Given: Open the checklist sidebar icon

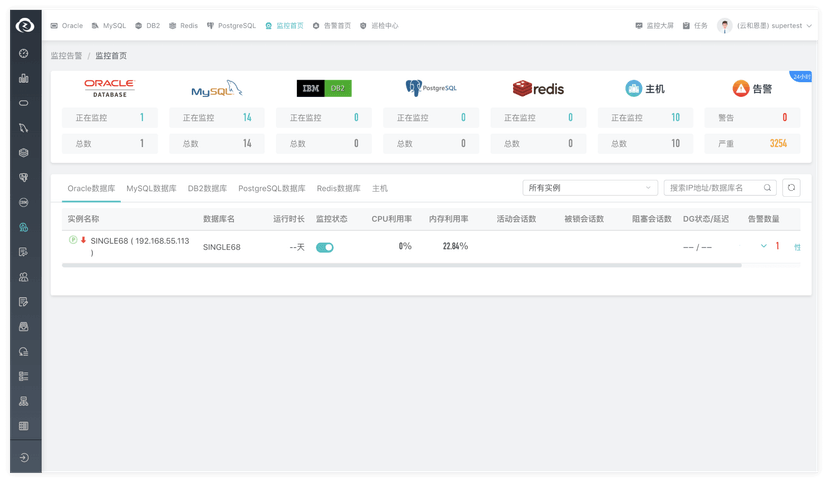Looking at the screenshot, I should point(24,376).
